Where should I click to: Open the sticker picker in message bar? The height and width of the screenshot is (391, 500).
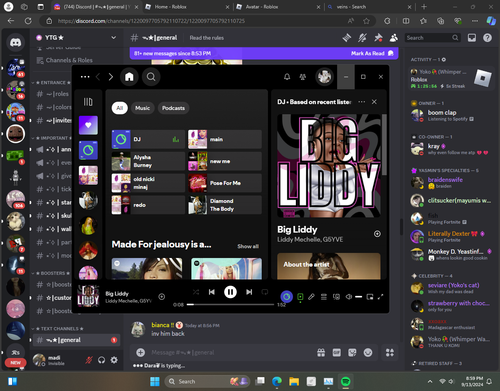352,352
